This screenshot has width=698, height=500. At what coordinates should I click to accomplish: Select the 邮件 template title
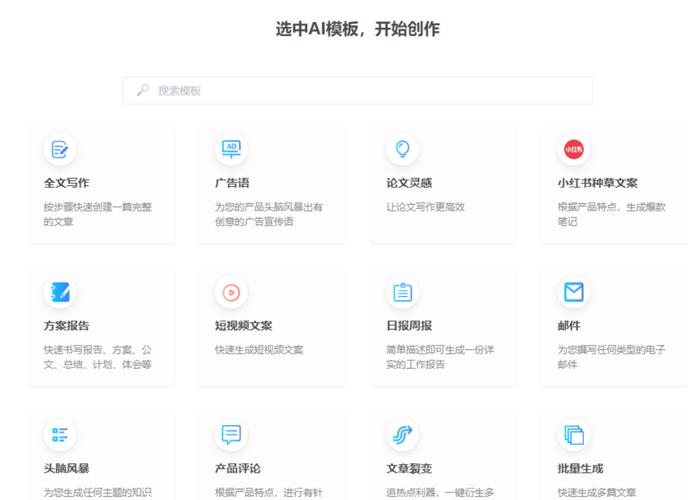click(x=569, y=326)
